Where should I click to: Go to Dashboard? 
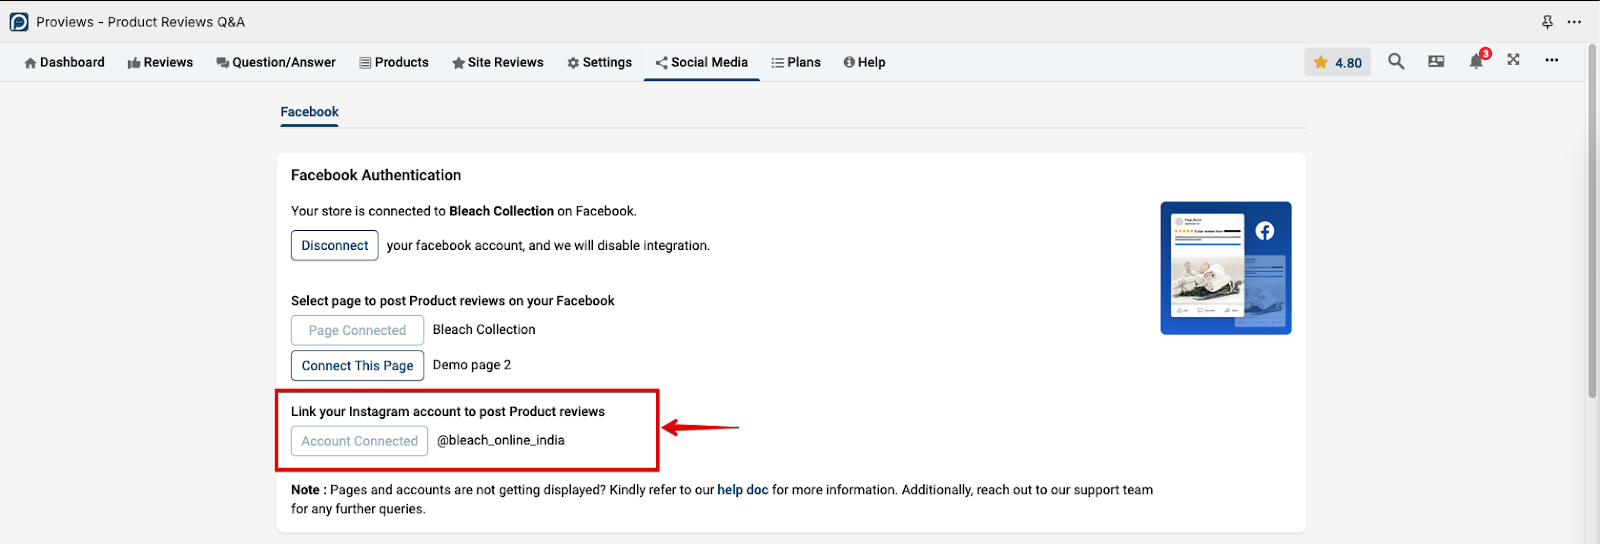click(64, 62)
